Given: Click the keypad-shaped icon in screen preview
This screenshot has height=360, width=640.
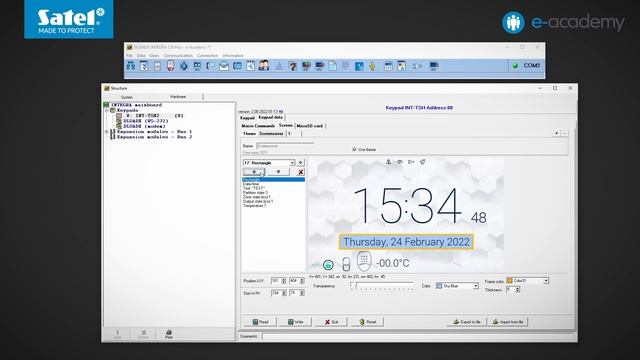Looking at the screenshot, I should 364,261.
